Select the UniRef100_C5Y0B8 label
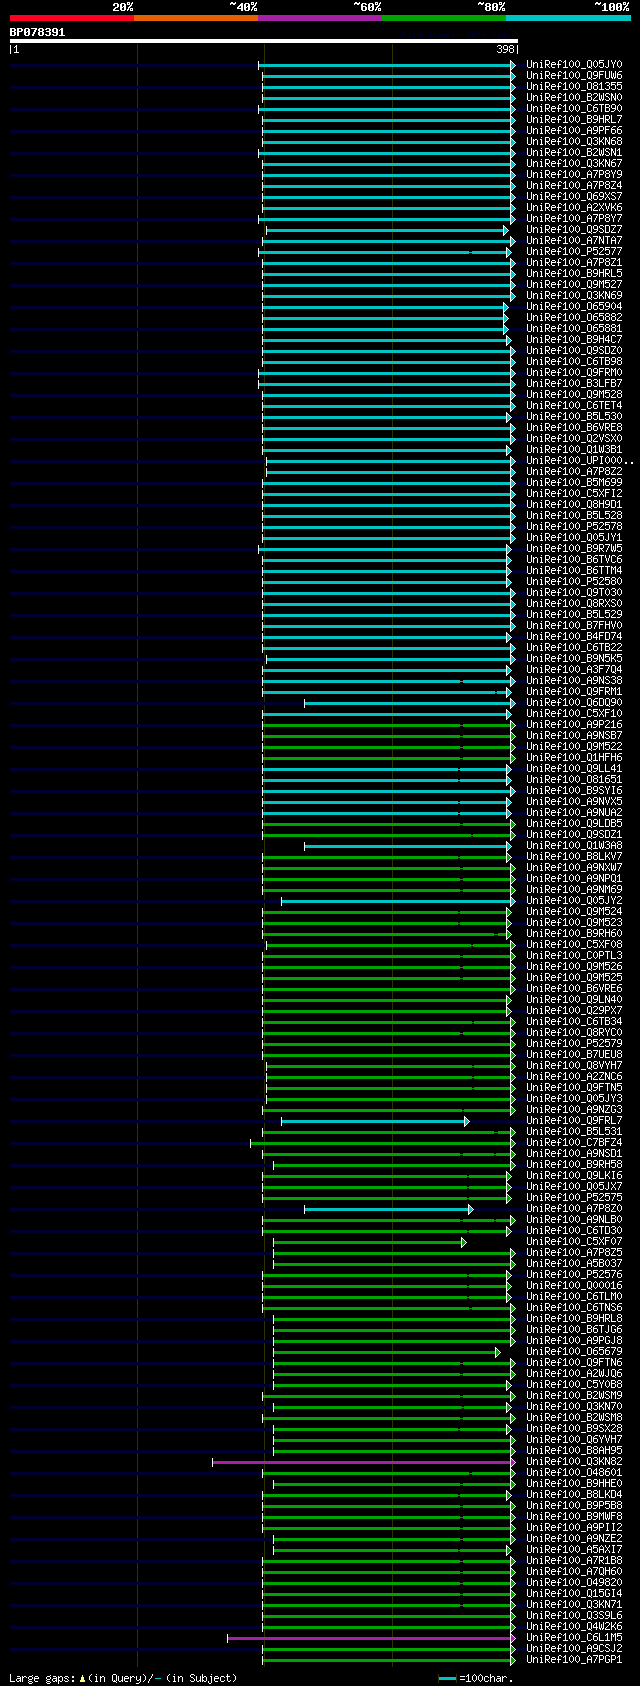 [574, 1385]
